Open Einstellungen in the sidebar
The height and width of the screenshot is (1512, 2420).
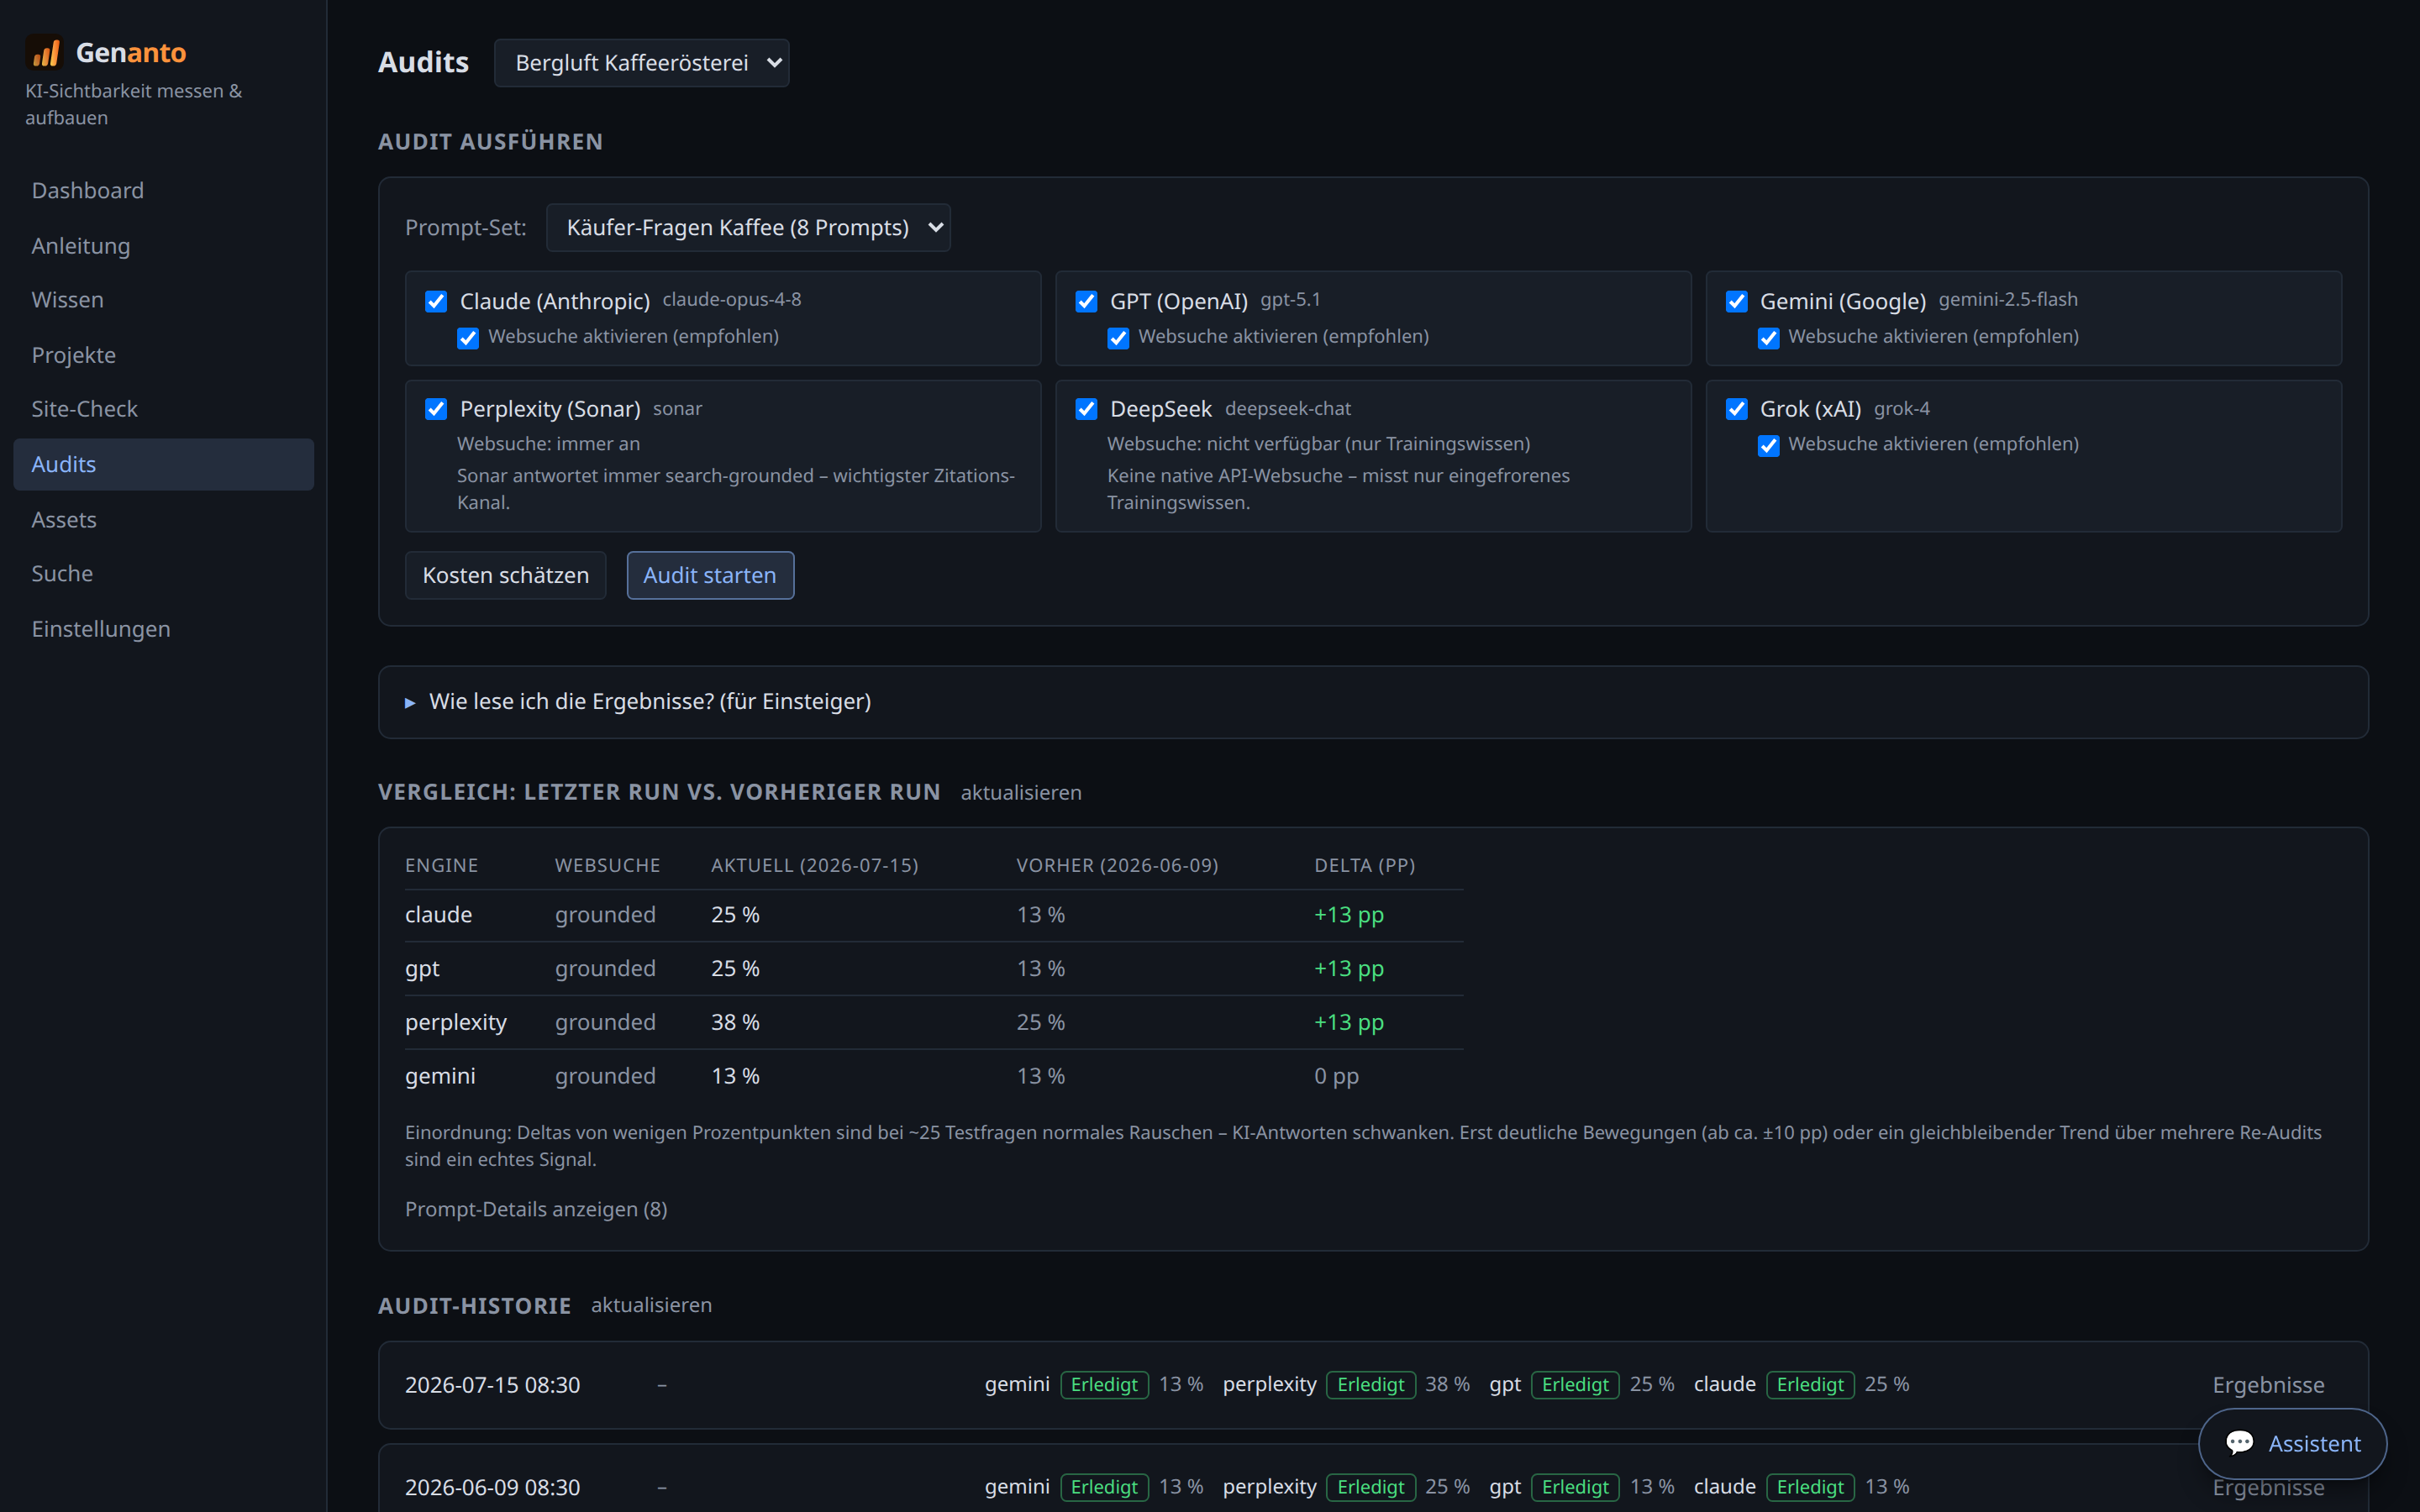tap(164, 629)
